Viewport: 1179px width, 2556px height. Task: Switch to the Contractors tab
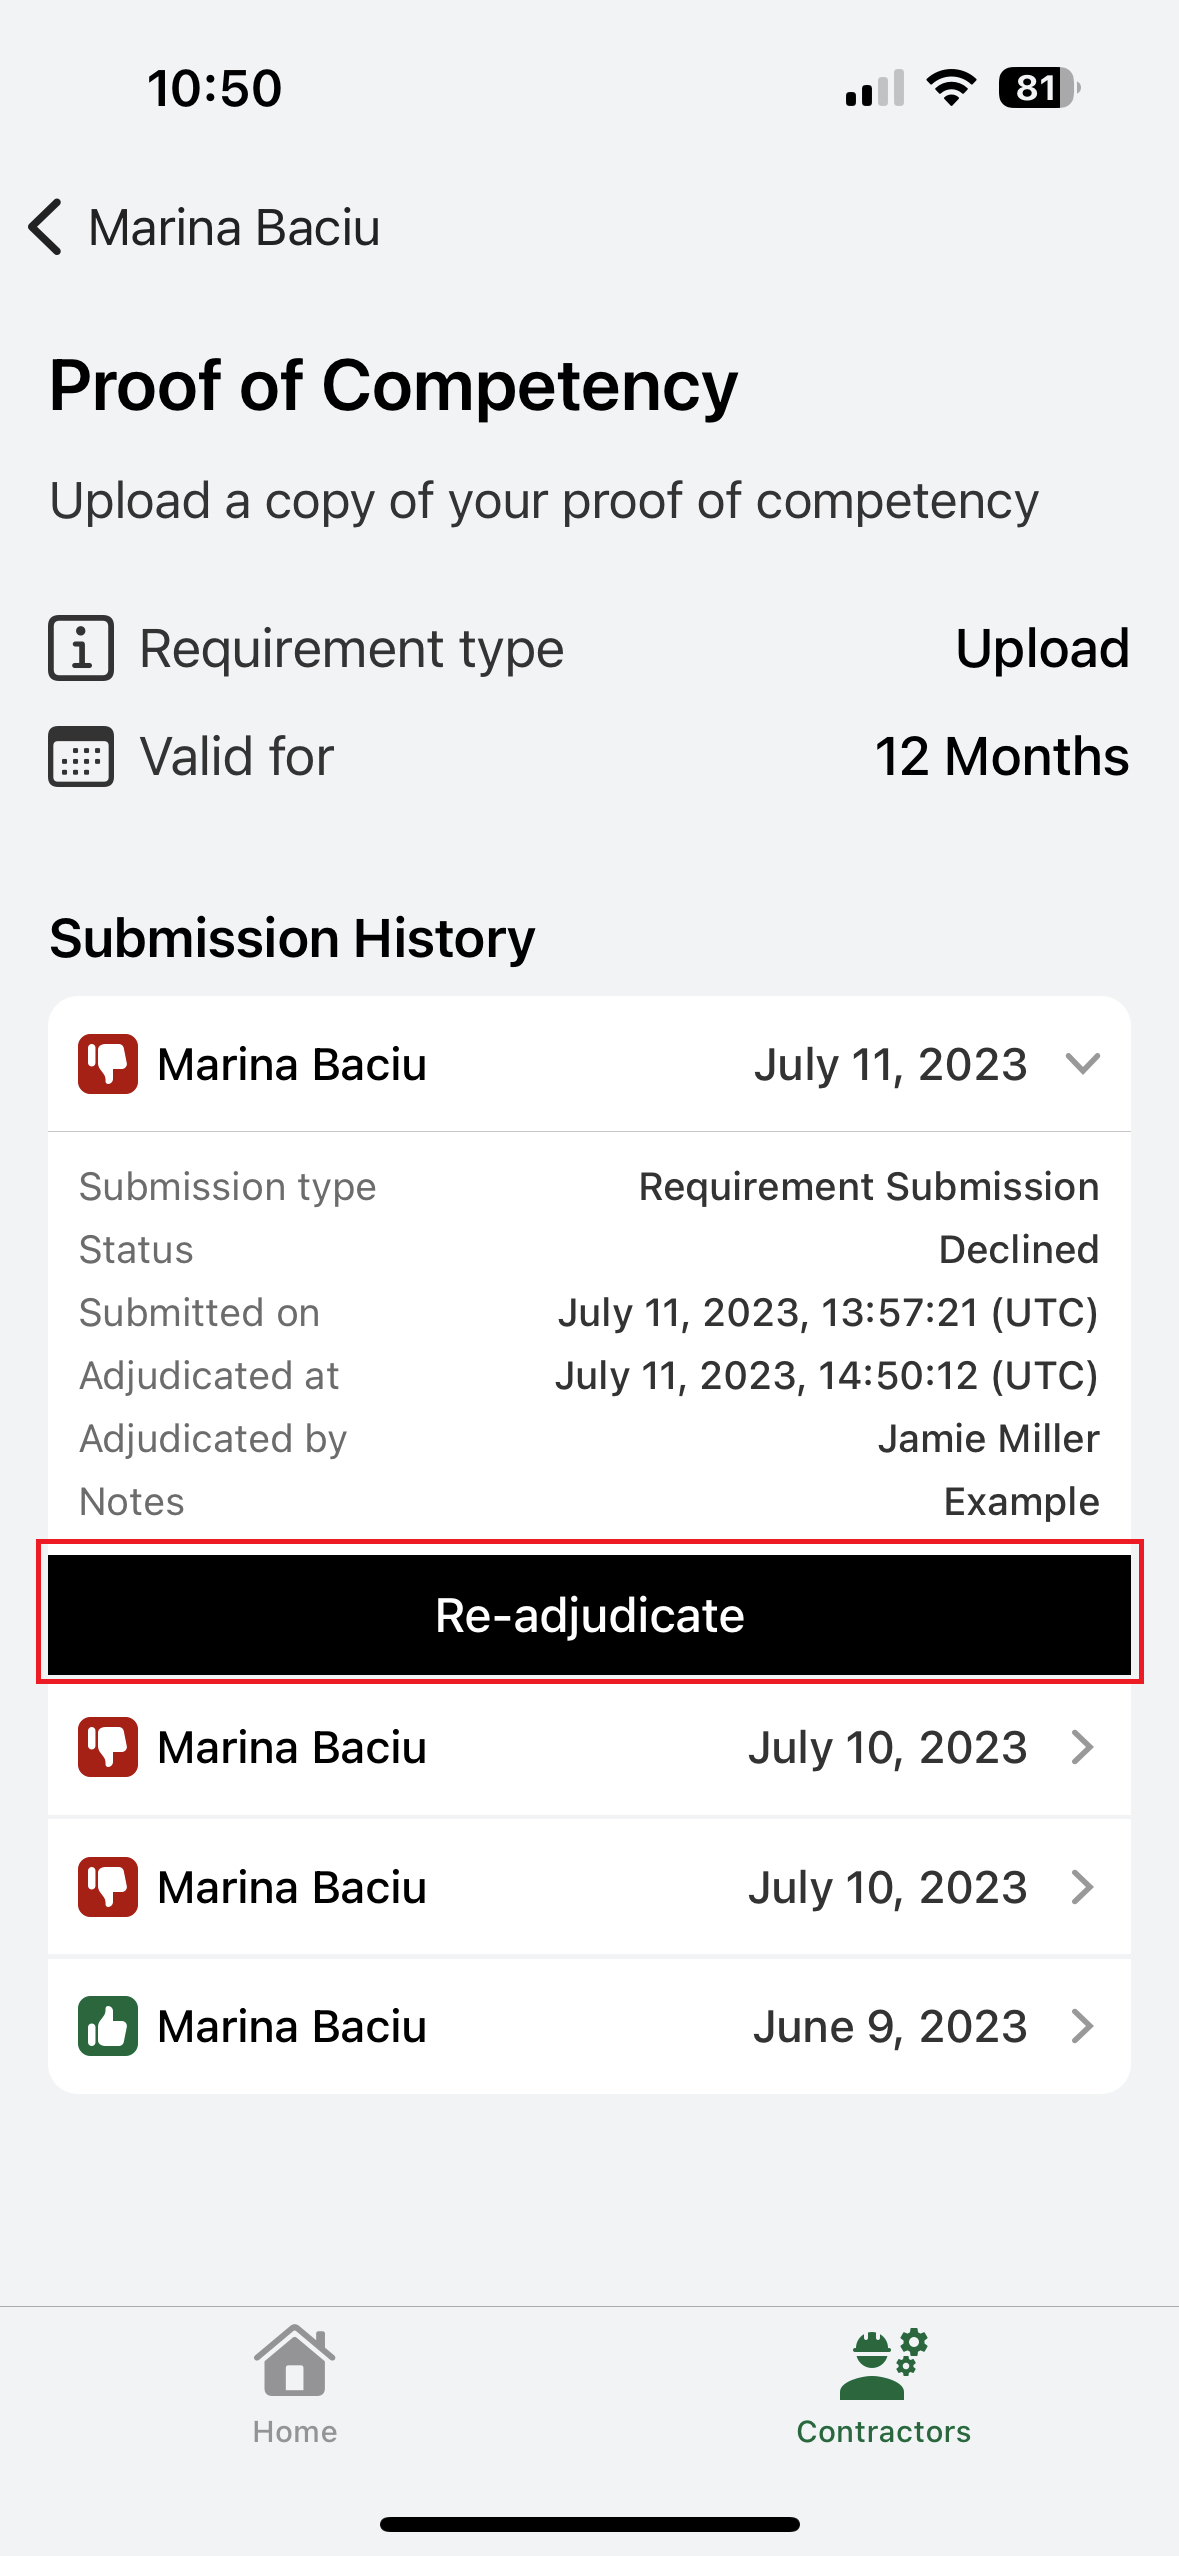pos(883,2384)
